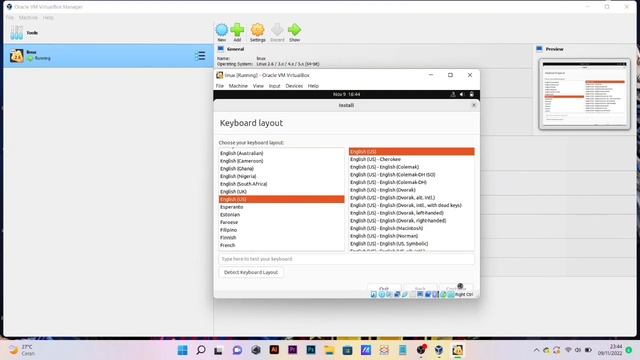The image size is (640, 360).
Task: Open Adobe Photoshop from the taskbar
Action: [x=311, y=350]
